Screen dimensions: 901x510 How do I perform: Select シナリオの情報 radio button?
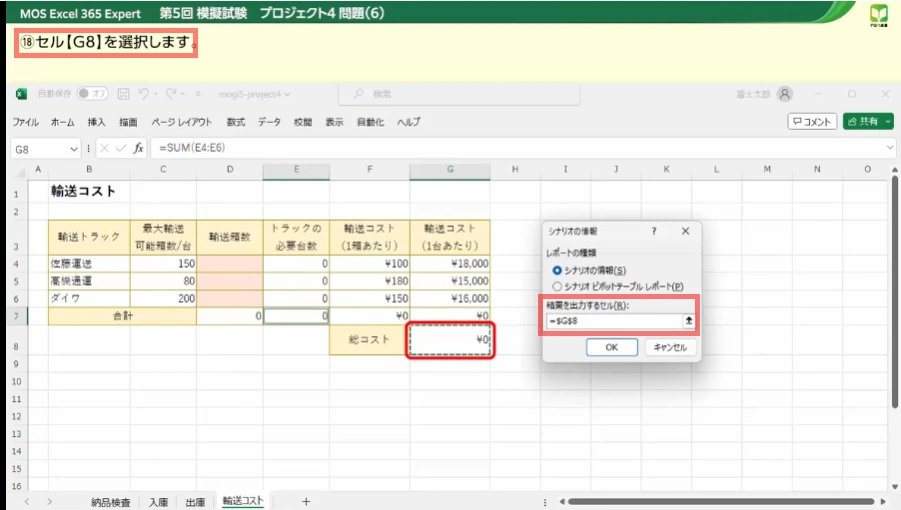click(556, 270)
